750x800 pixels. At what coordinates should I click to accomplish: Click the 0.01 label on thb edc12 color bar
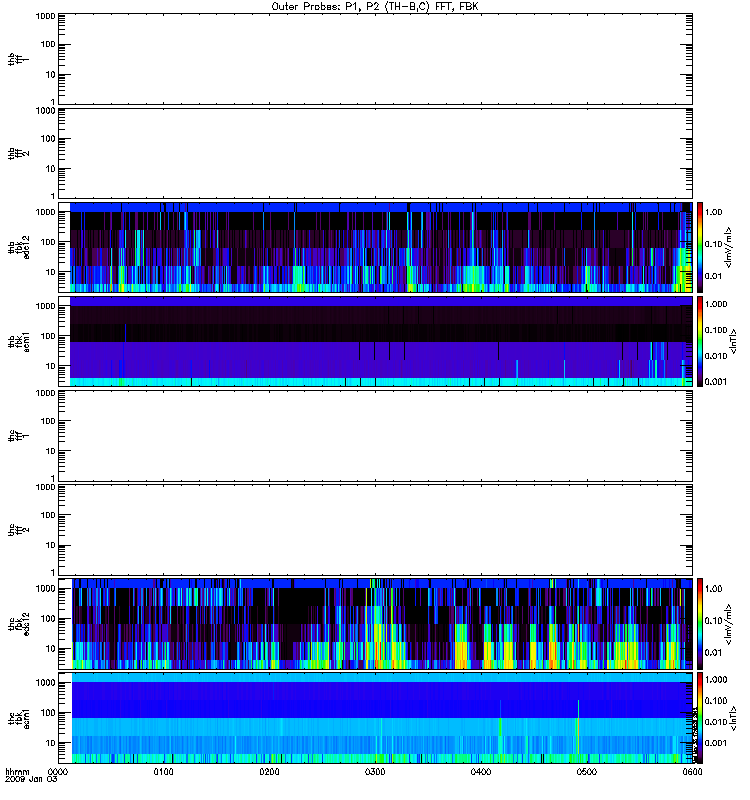click(713, 276)
